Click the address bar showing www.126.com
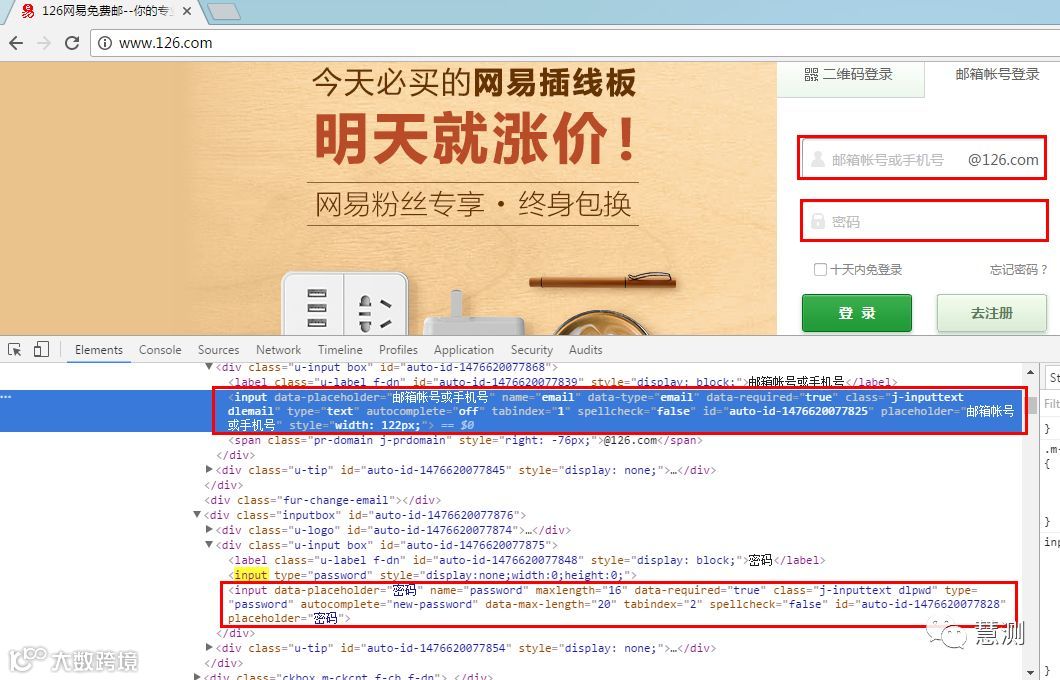The width and height of the screenshot is (1060, 680). coord(575,43)
